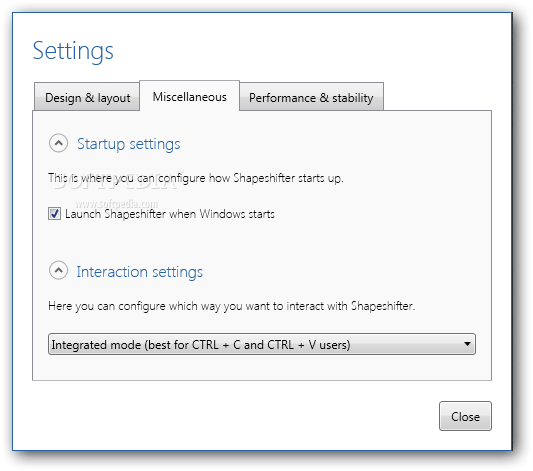Click the Integrated mode combo box text
This screenshot has height=471, width=533.
201,345
